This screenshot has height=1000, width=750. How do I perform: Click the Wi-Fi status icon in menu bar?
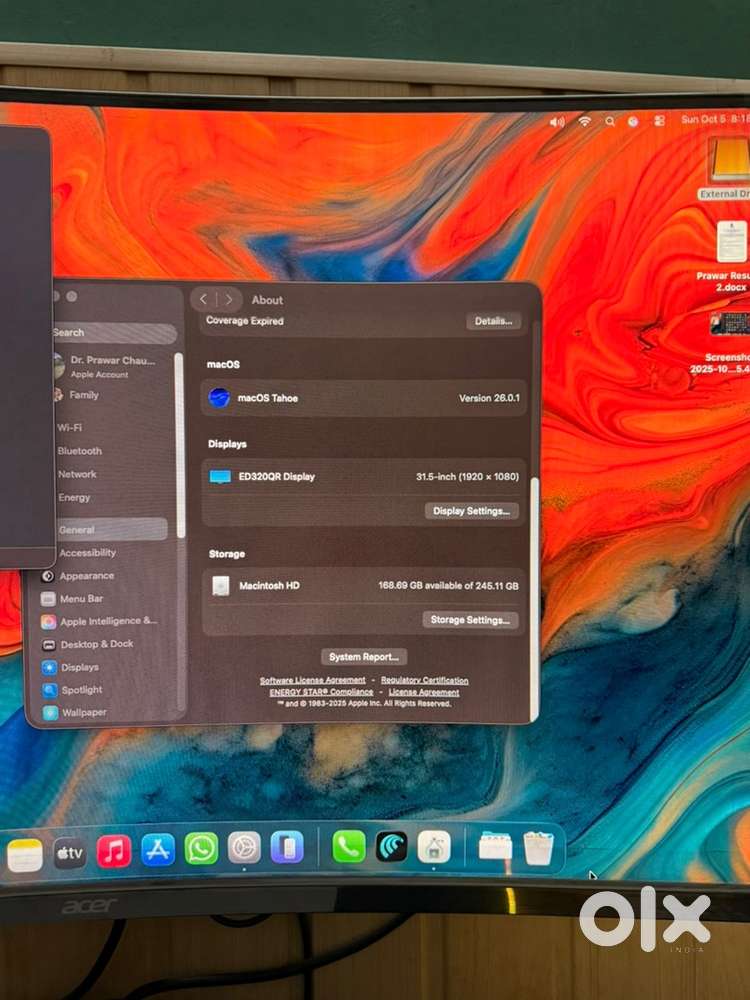[584, 121]
